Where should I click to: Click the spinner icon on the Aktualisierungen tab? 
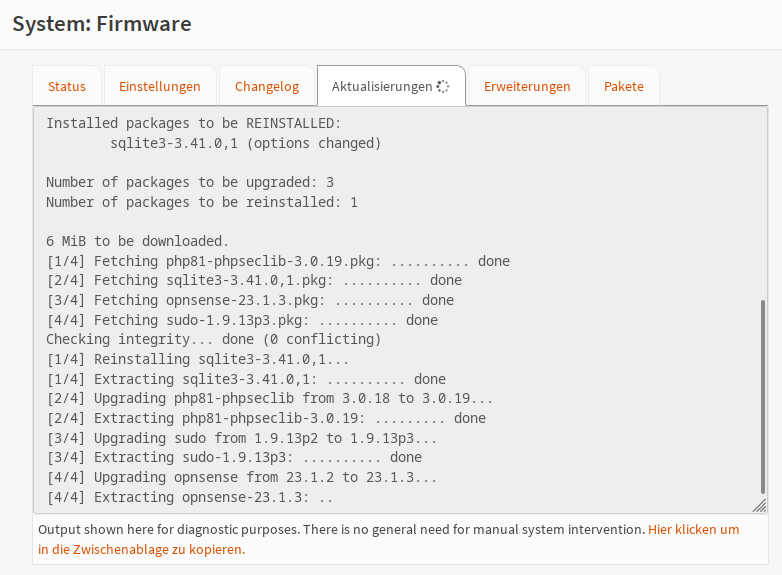coord(443,86)
